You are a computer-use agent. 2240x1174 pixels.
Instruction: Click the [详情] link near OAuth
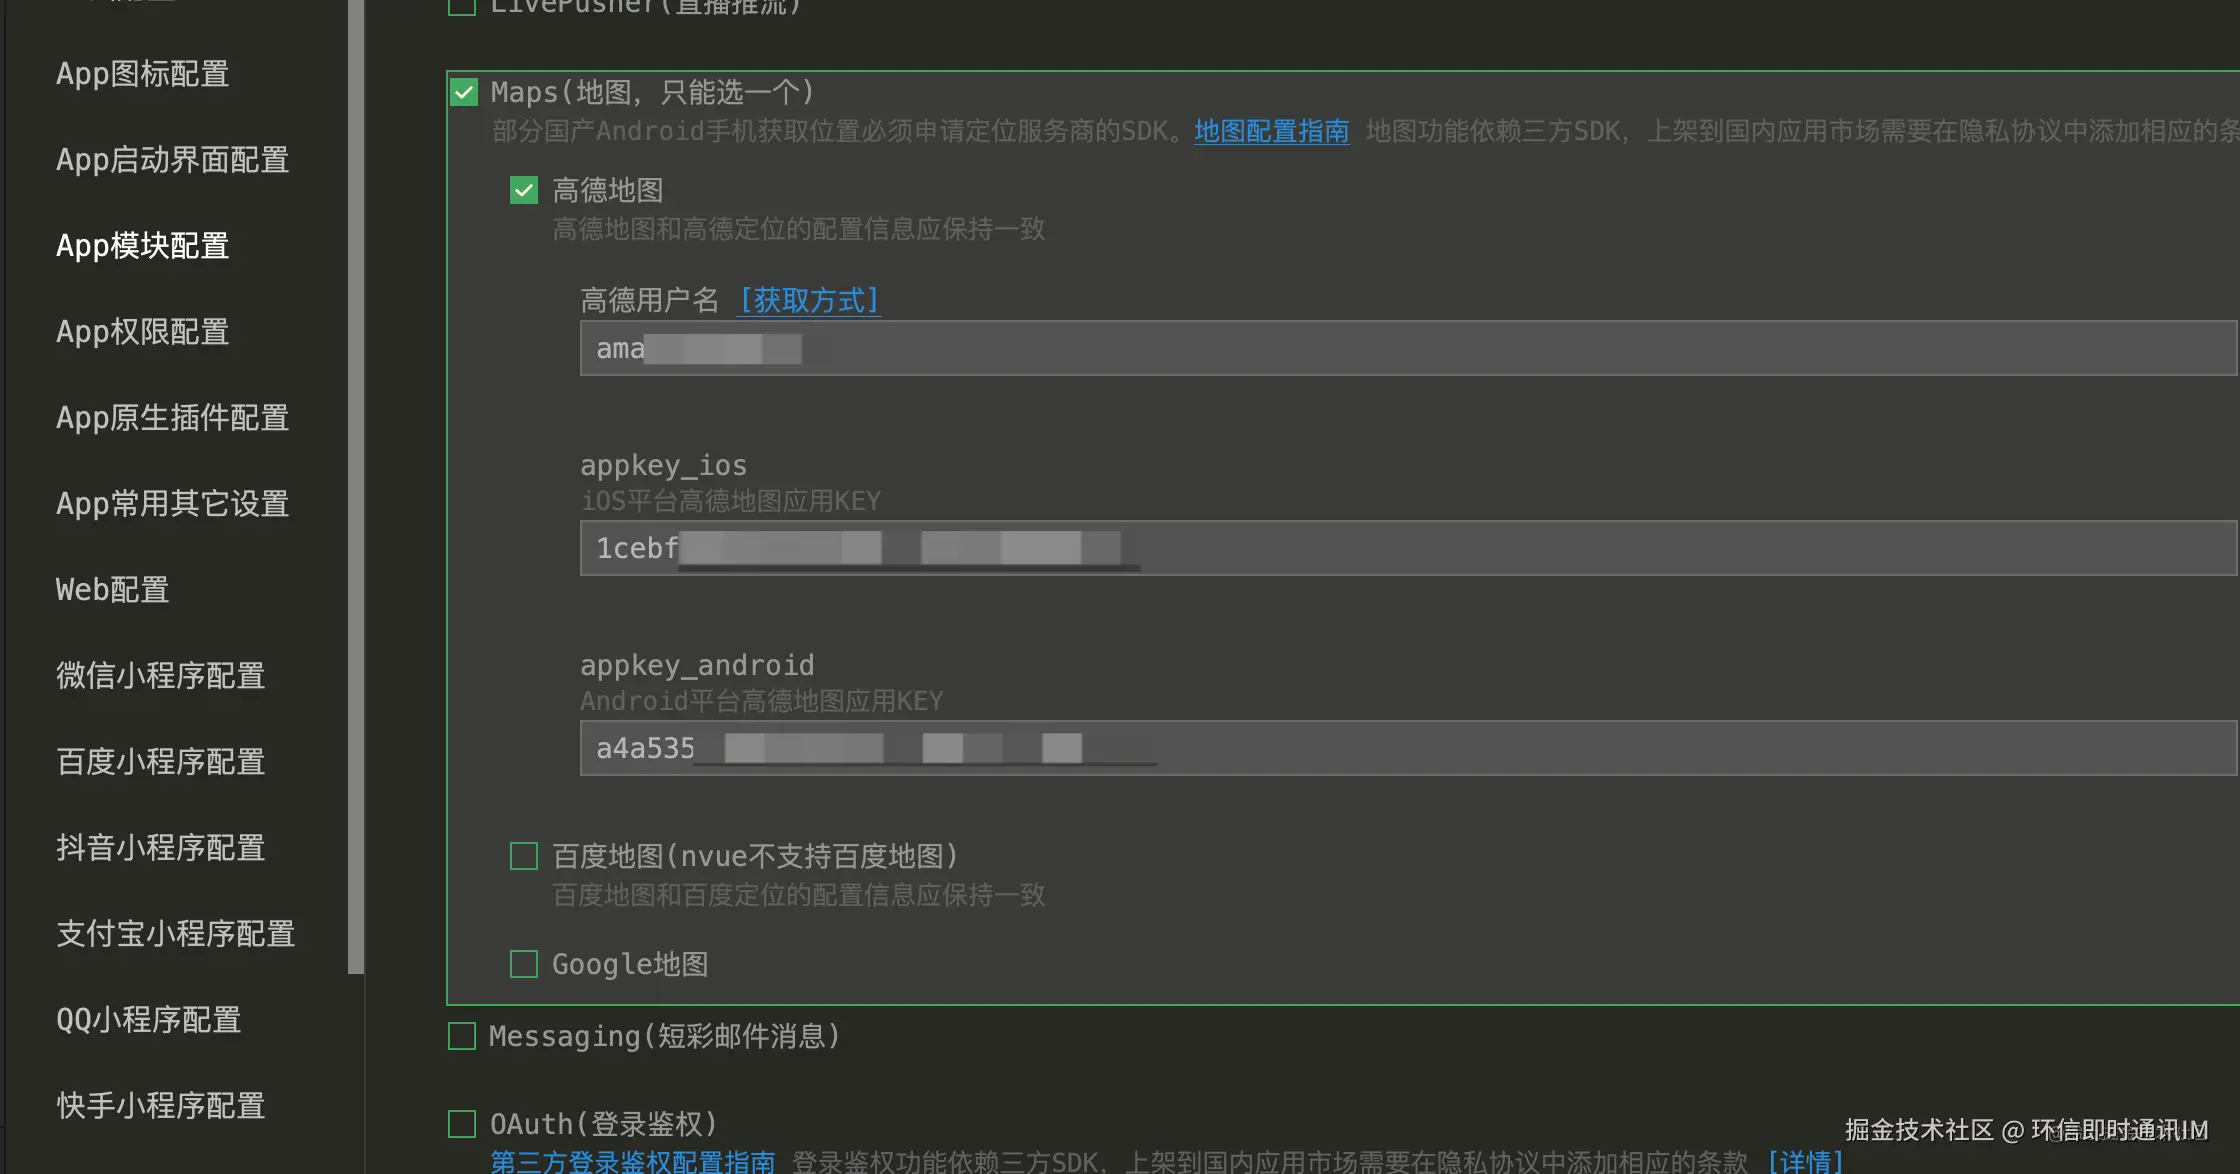coord(1806,1161)
